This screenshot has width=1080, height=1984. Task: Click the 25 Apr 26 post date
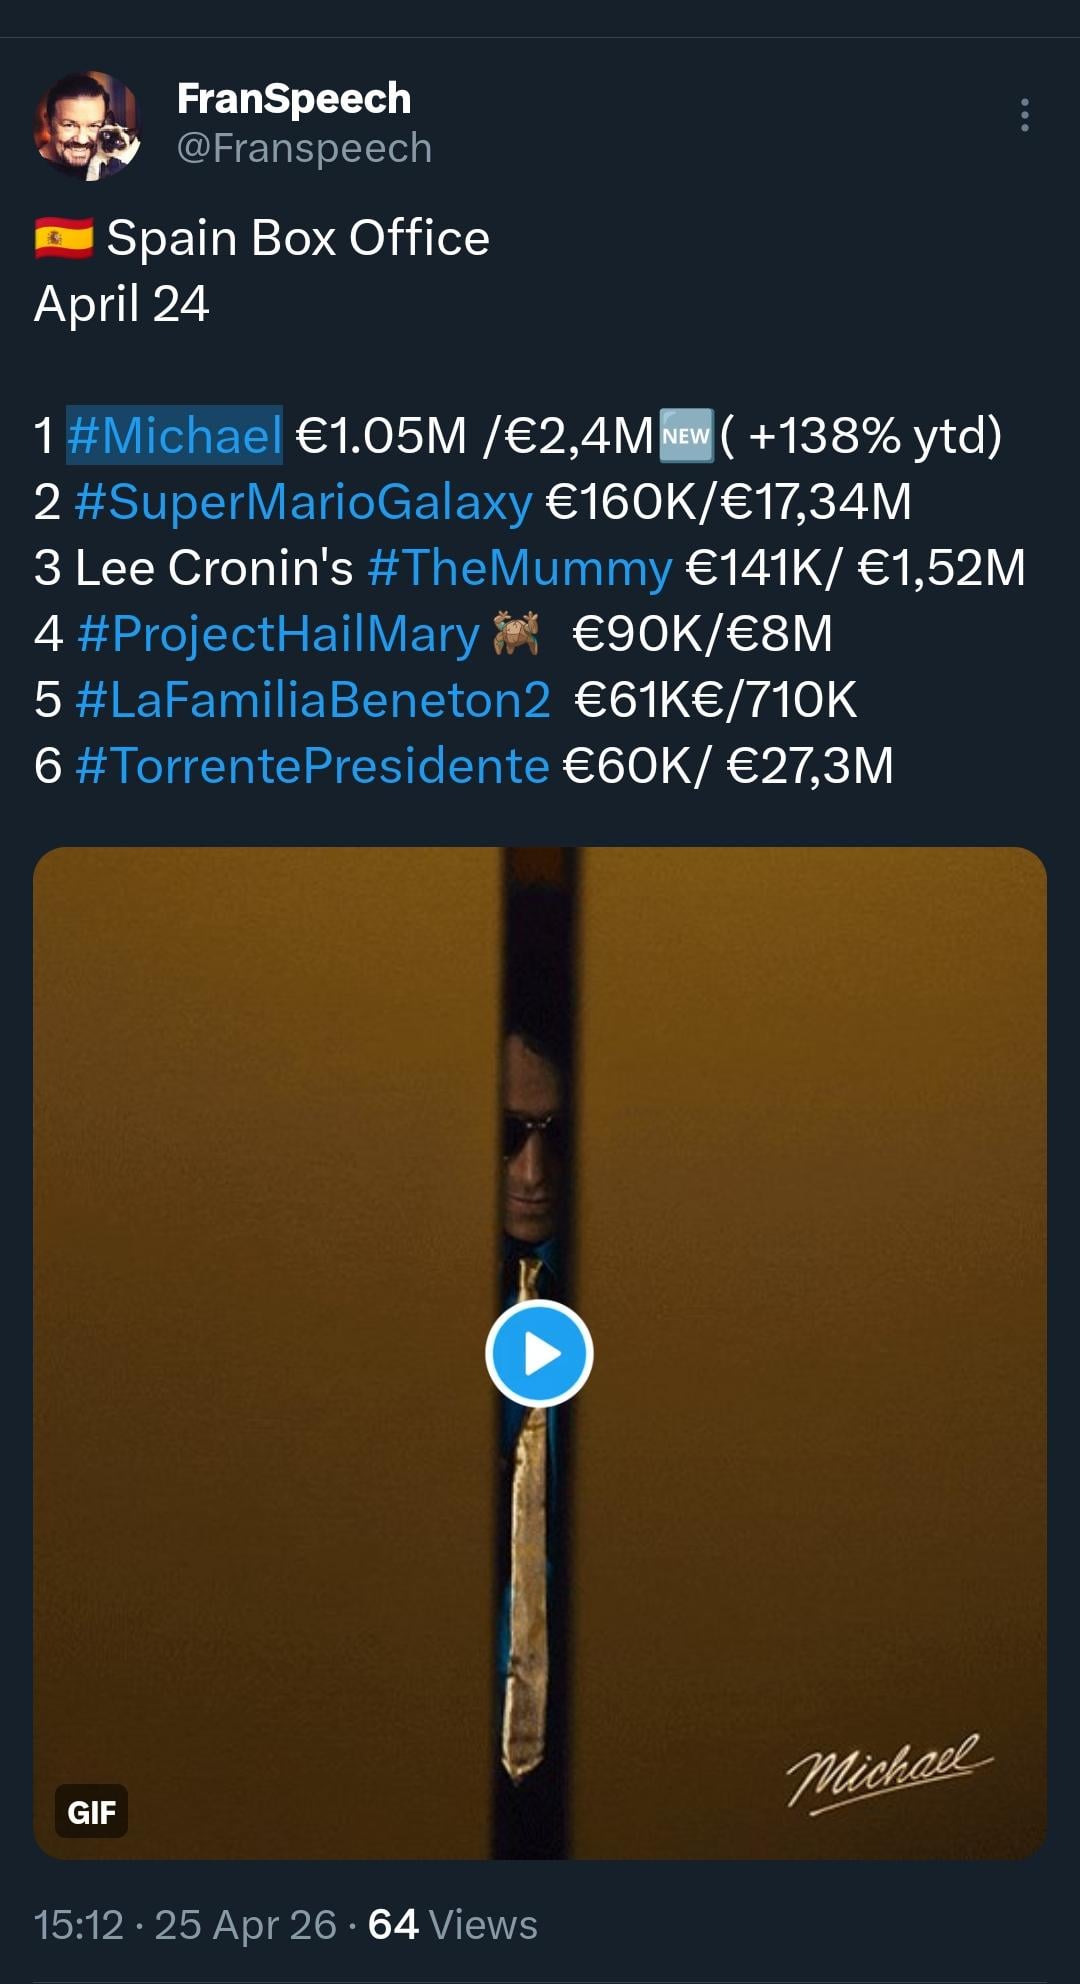coord(245,1925)
